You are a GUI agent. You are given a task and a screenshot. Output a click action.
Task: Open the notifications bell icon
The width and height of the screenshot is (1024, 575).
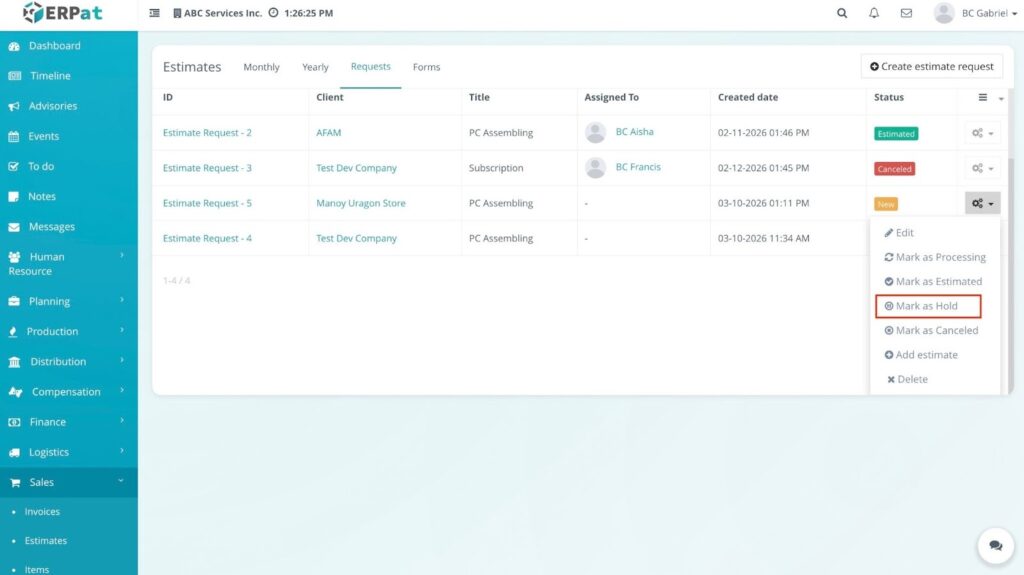(x=874, y=13)
